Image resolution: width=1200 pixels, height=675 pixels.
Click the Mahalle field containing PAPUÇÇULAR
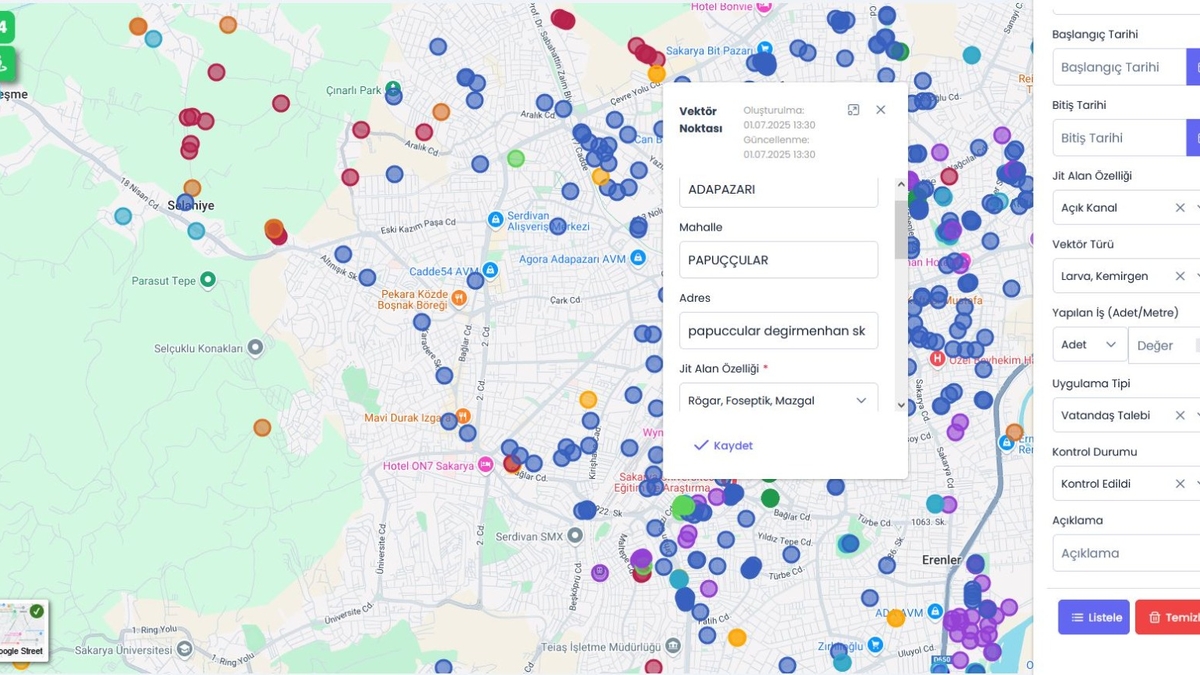point(778,260)
